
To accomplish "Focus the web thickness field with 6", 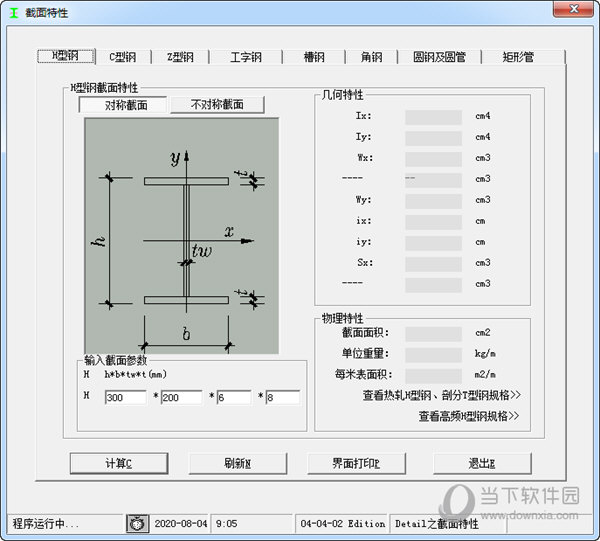I will coord(234,397).
